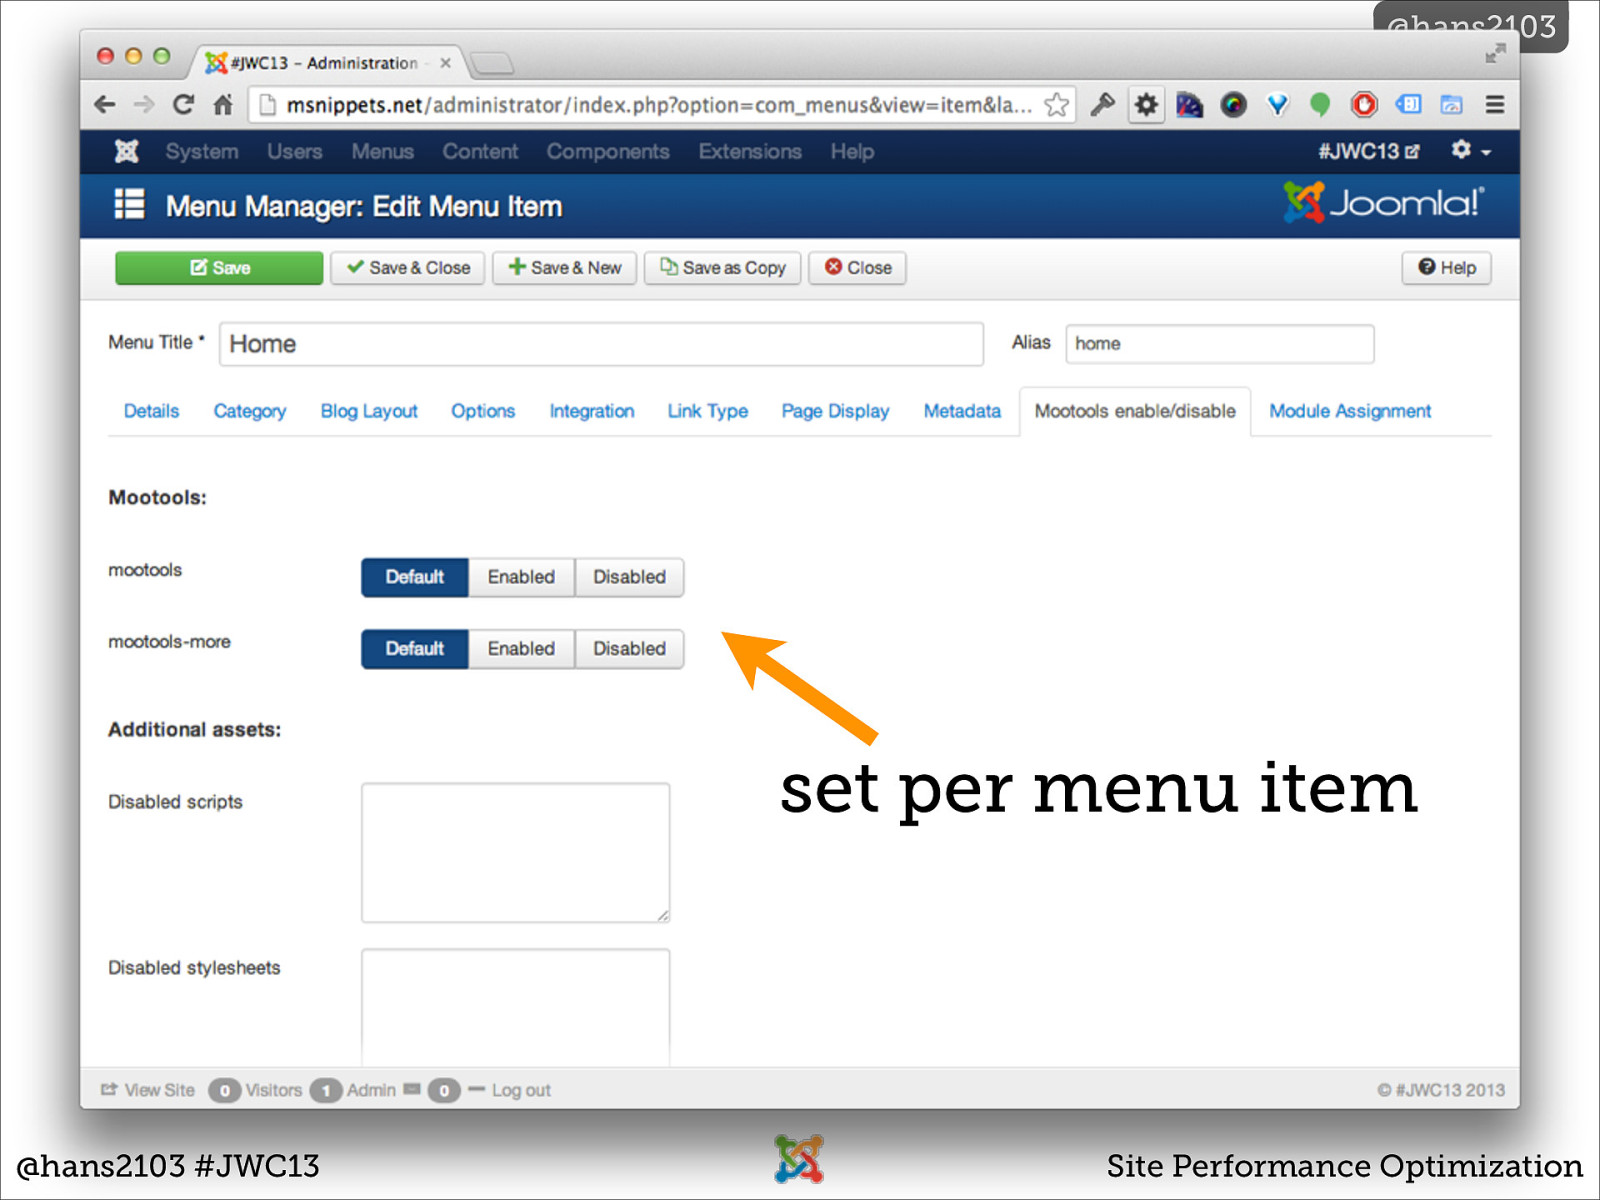Switch to the Metadata tab
This screenshot has height=1200, width=1600.
click(x=962, y=411)
